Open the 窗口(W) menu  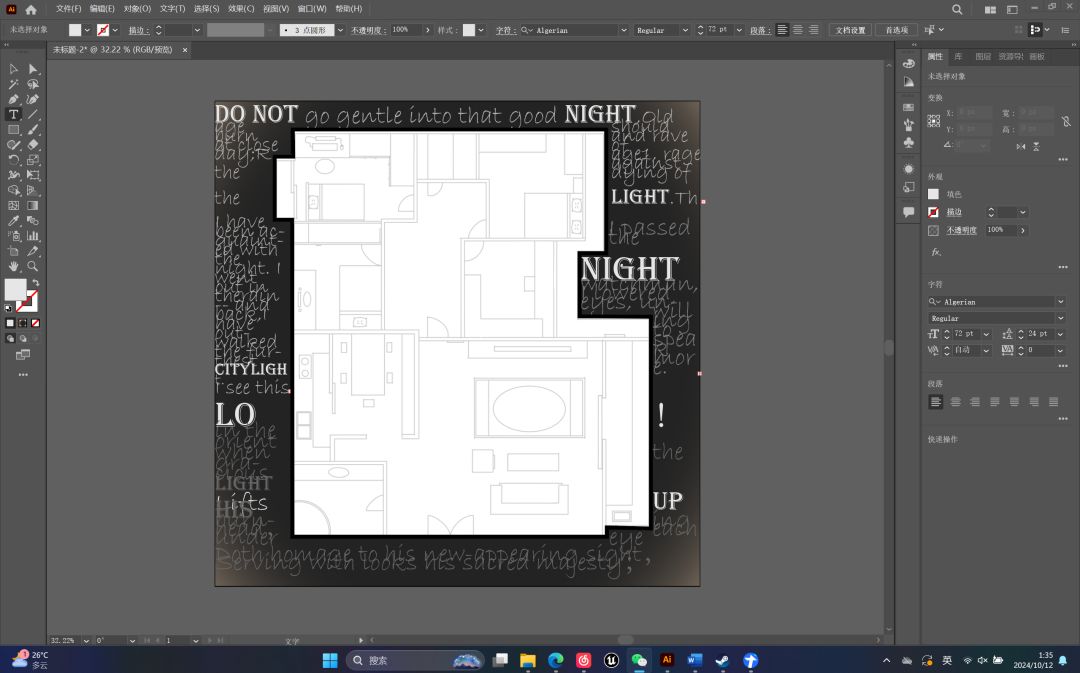point(312,9)
